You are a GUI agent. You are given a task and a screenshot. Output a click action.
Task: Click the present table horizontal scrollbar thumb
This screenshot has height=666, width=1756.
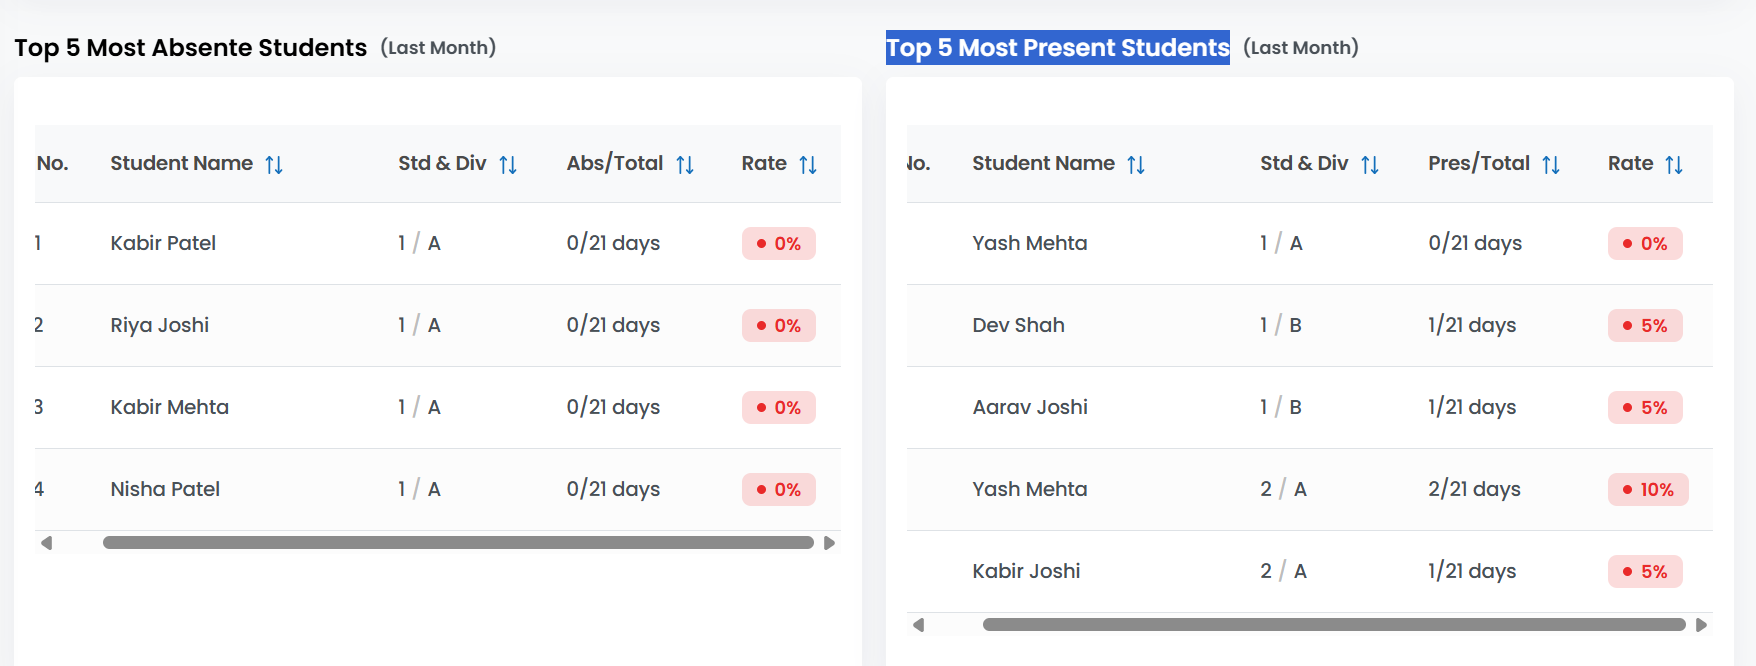[1333, 624]
